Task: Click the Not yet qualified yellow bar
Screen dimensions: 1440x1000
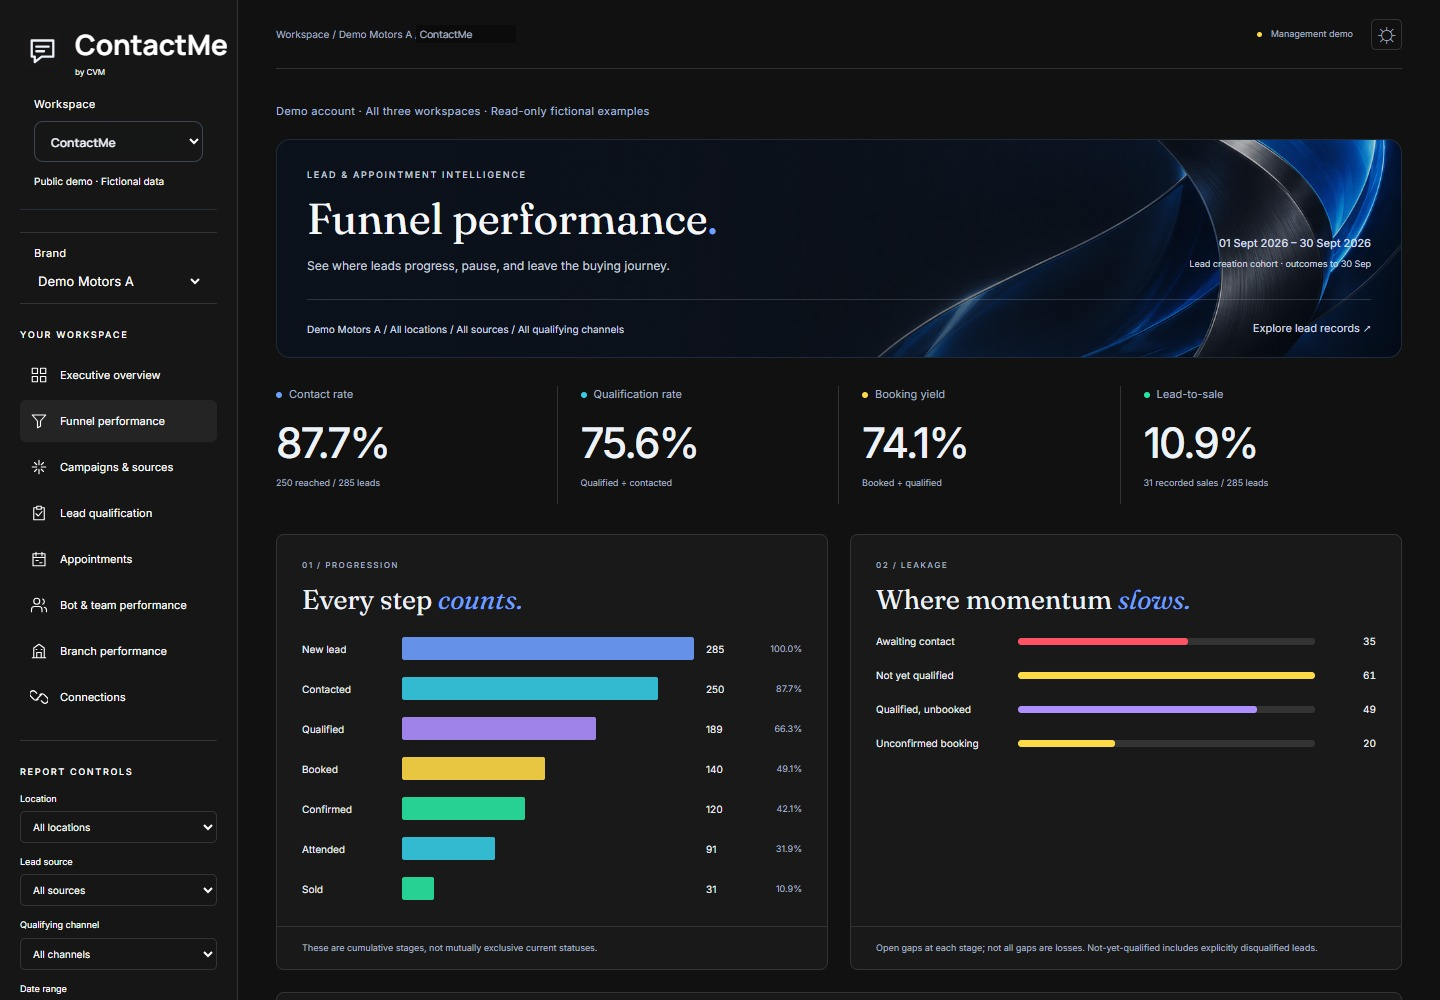Action: (1166, 675)
